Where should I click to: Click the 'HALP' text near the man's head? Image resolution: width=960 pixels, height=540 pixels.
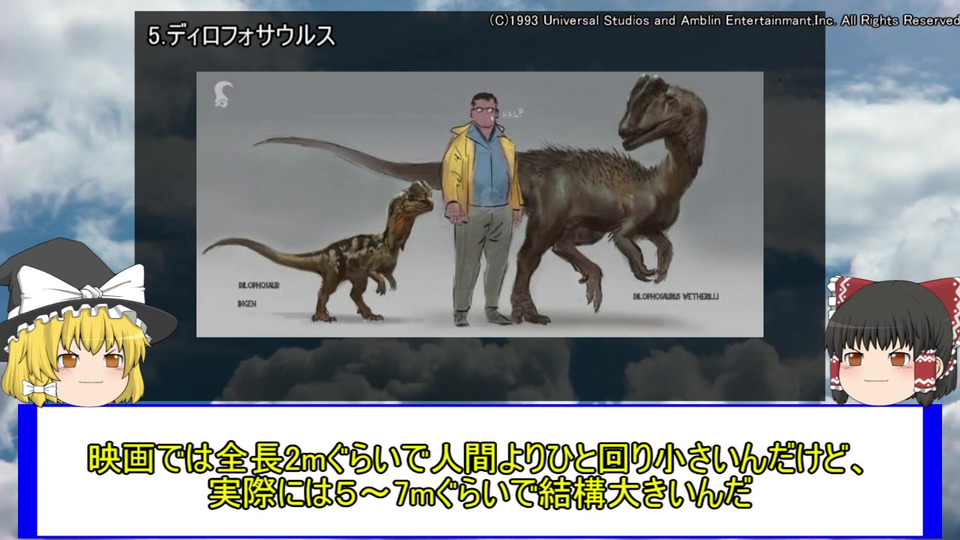point(512,113)
